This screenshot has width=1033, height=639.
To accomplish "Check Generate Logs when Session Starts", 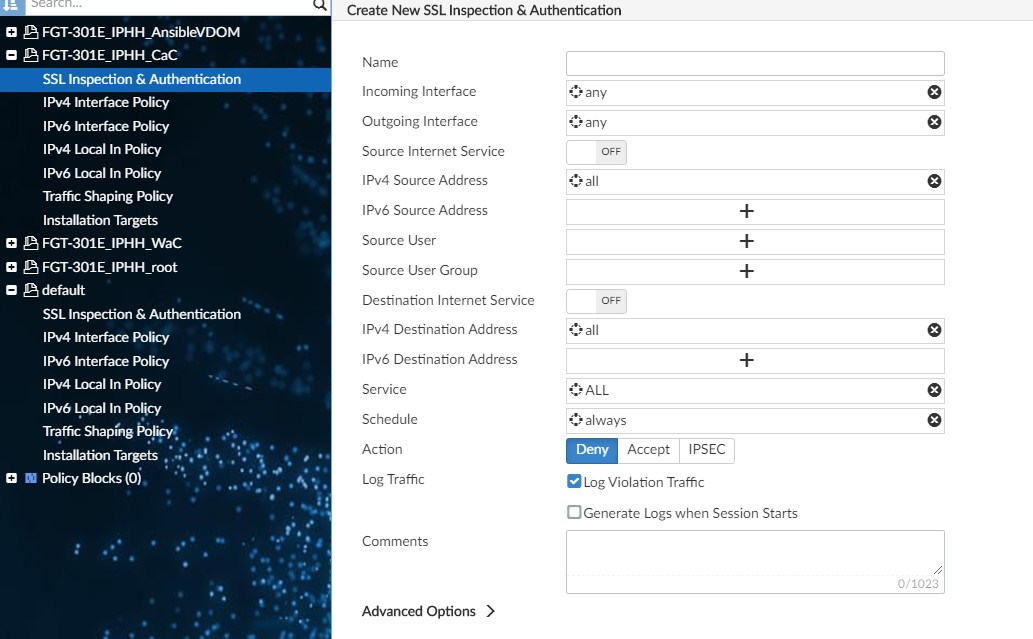I will click(574, 512).
